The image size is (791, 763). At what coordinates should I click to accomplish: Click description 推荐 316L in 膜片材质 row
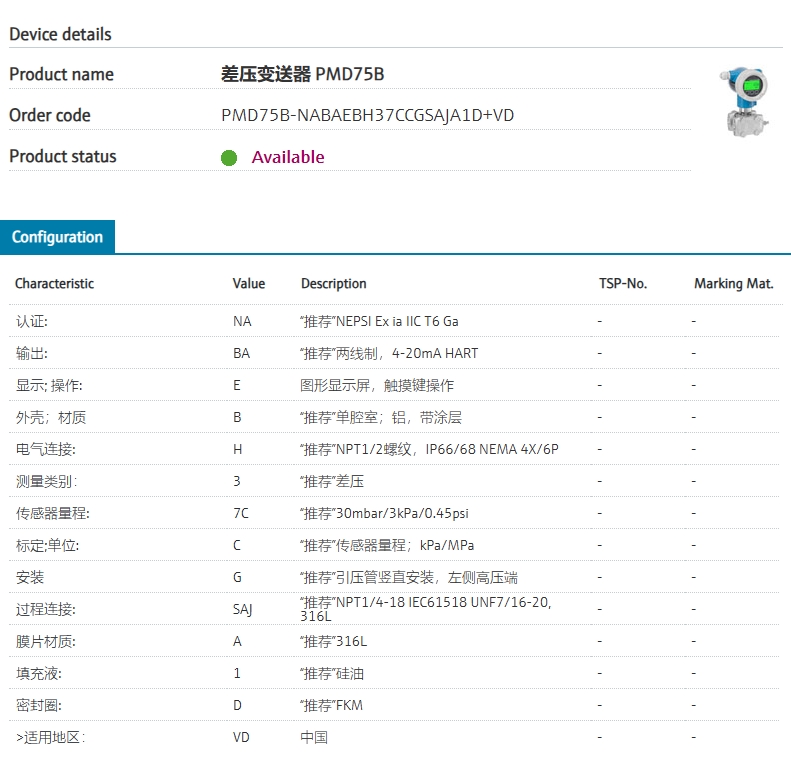point(333,641)
